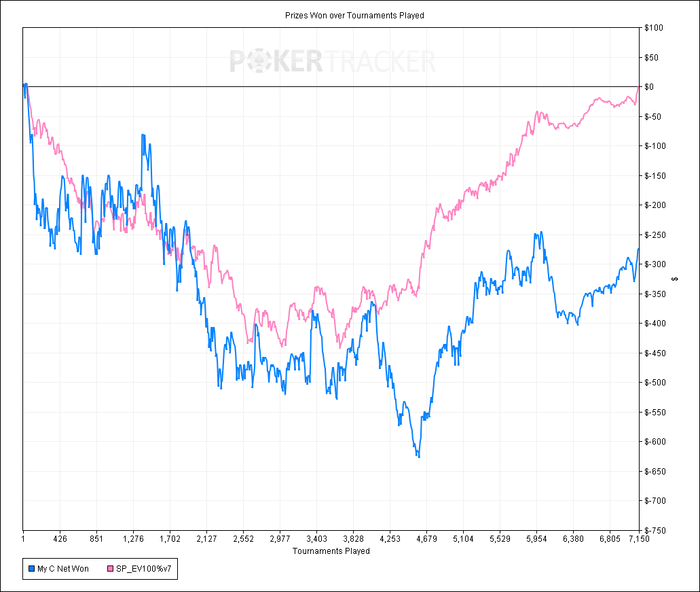Click the '$-700' y-axis value
700x592 pixels.
pos(655,501)
